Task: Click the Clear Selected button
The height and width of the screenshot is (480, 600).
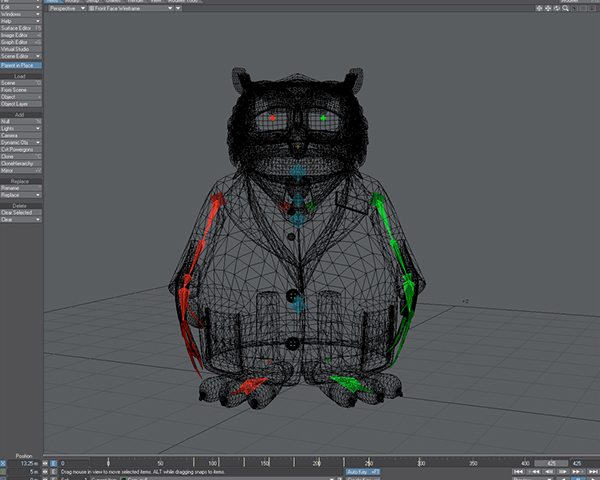Action: pyautogui.click(x=21, y=212)
